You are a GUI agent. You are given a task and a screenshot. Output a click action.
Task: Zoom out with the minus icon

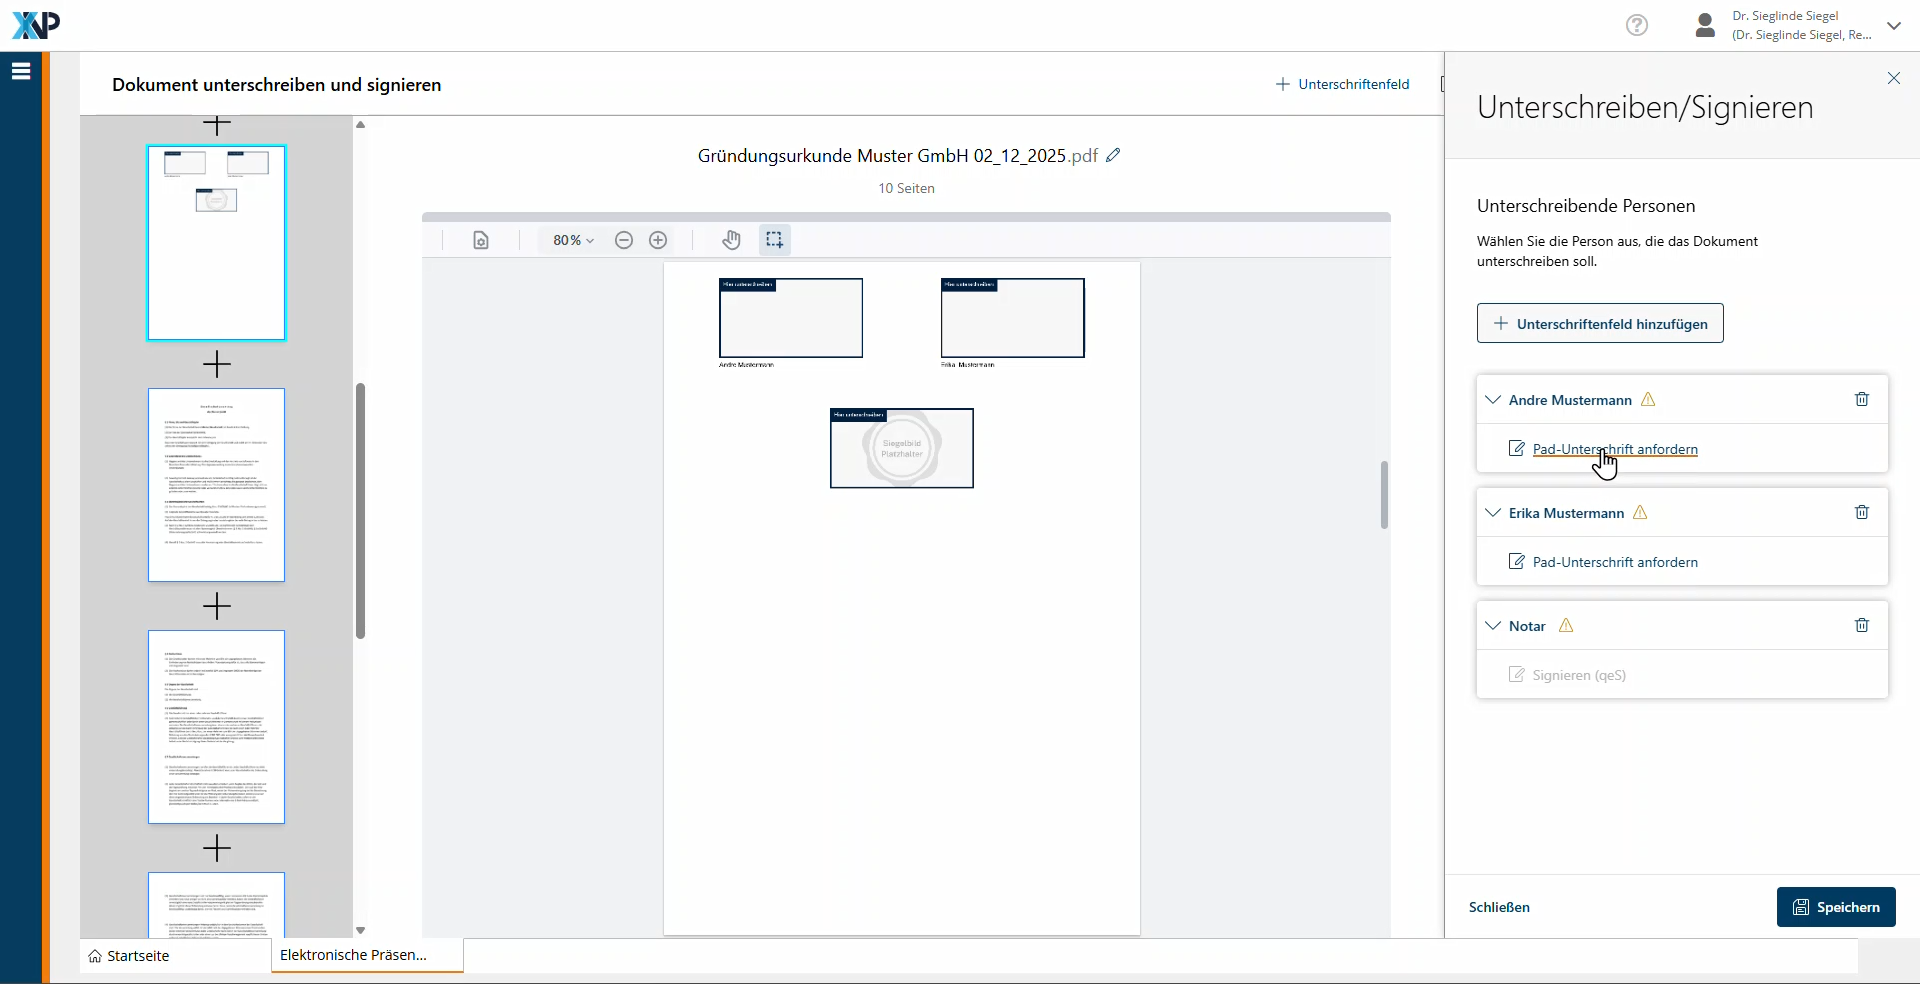point(624,240)
